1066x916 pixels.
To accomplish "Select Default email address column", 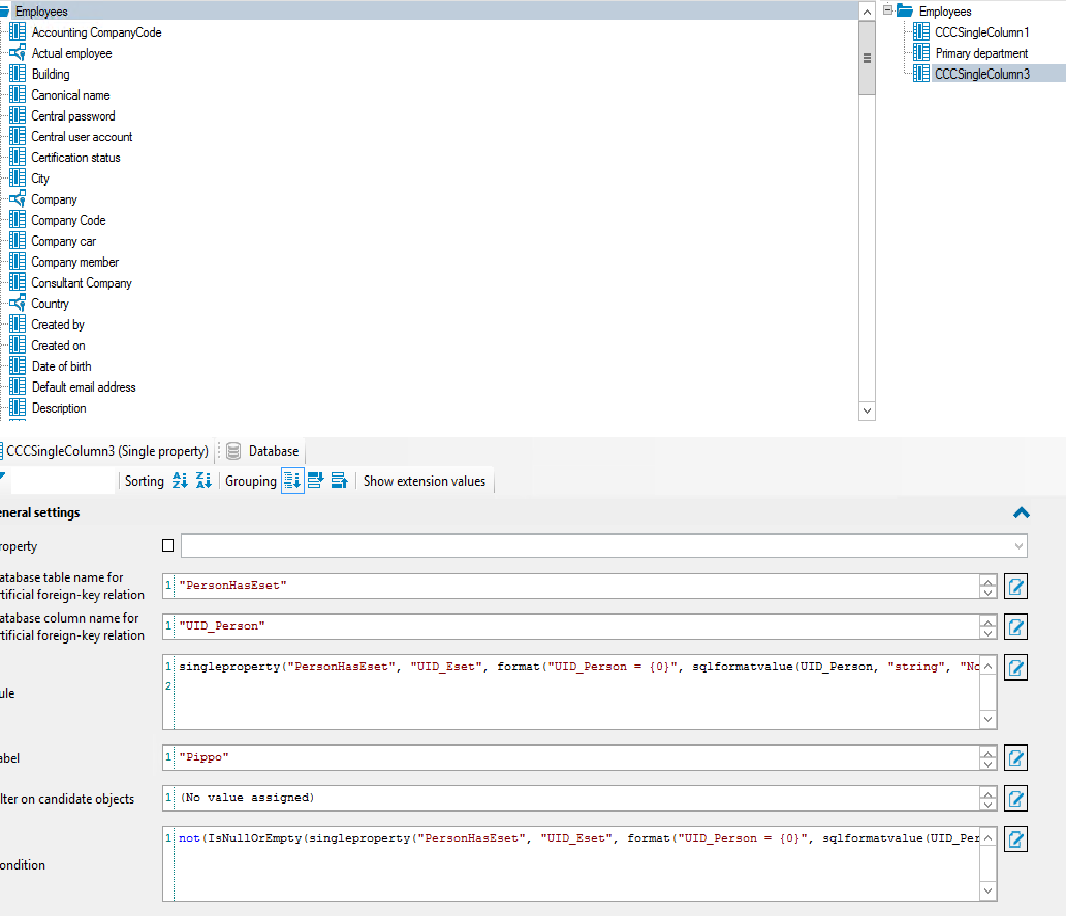I will 83,387.
